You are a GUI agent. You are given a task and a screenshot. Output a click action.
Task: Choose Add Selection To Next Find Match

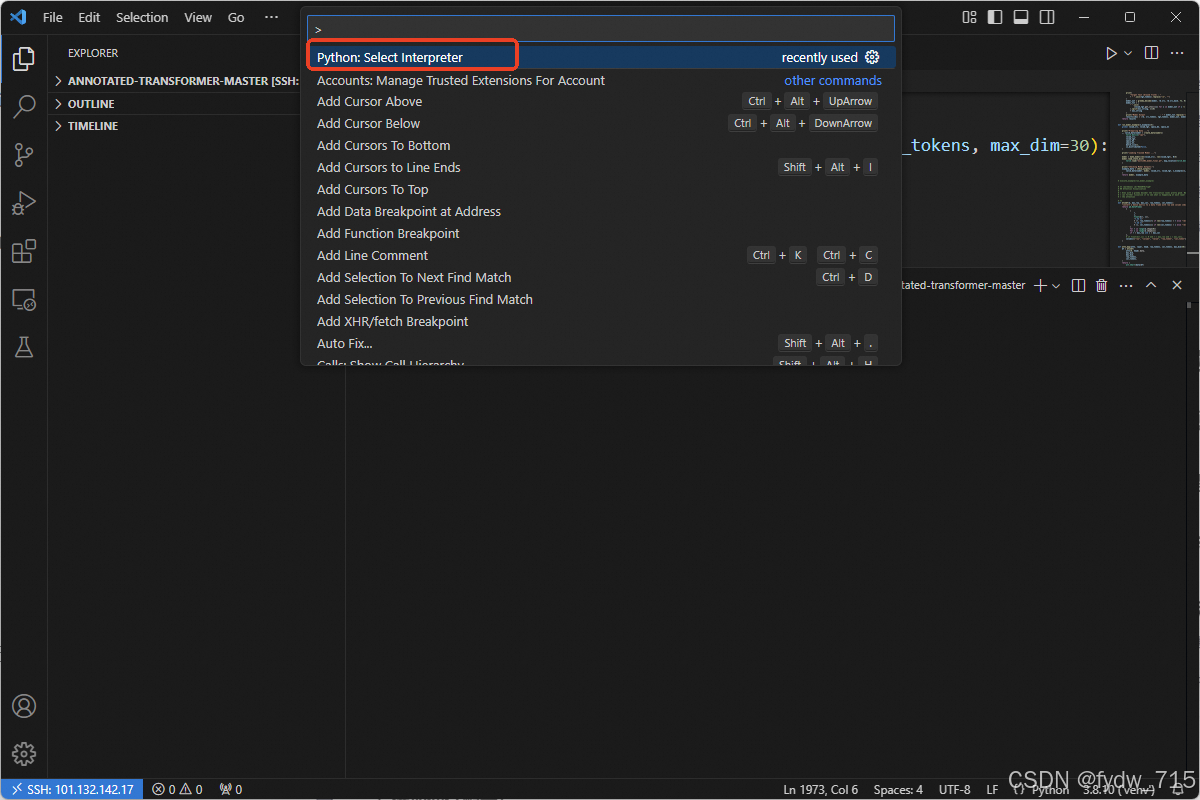(x=601, y=277)
